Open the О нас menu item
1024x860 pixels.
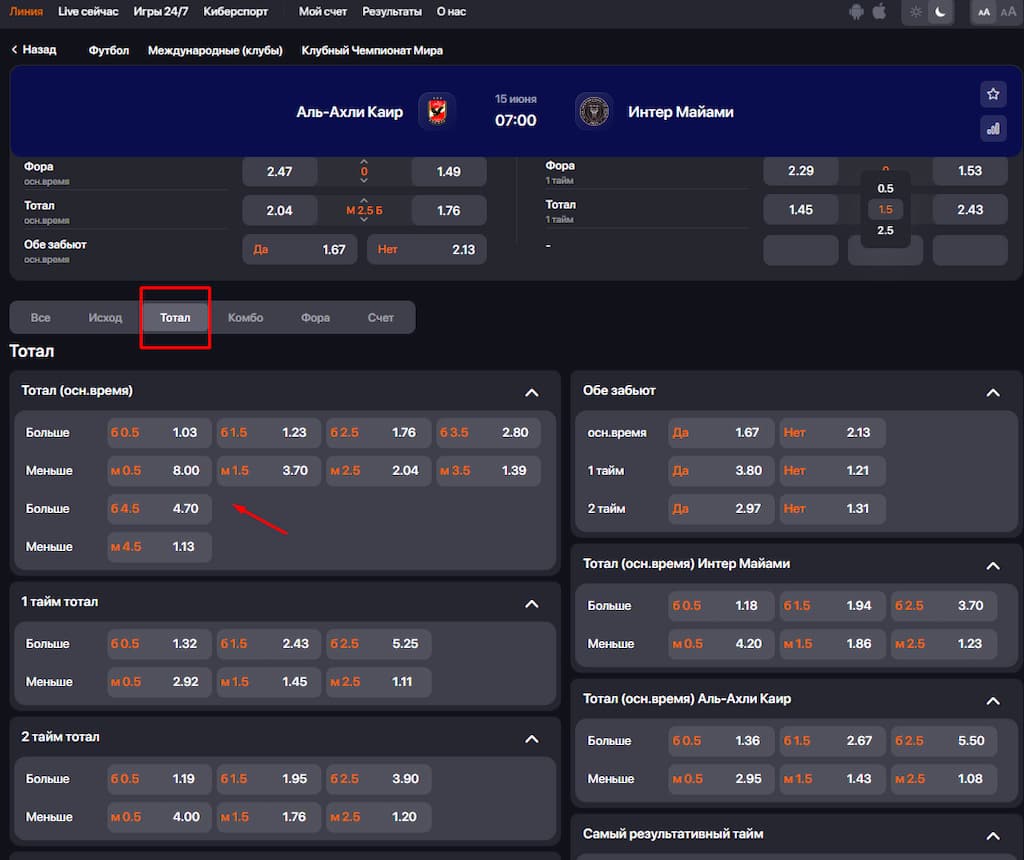pos(451,12)
